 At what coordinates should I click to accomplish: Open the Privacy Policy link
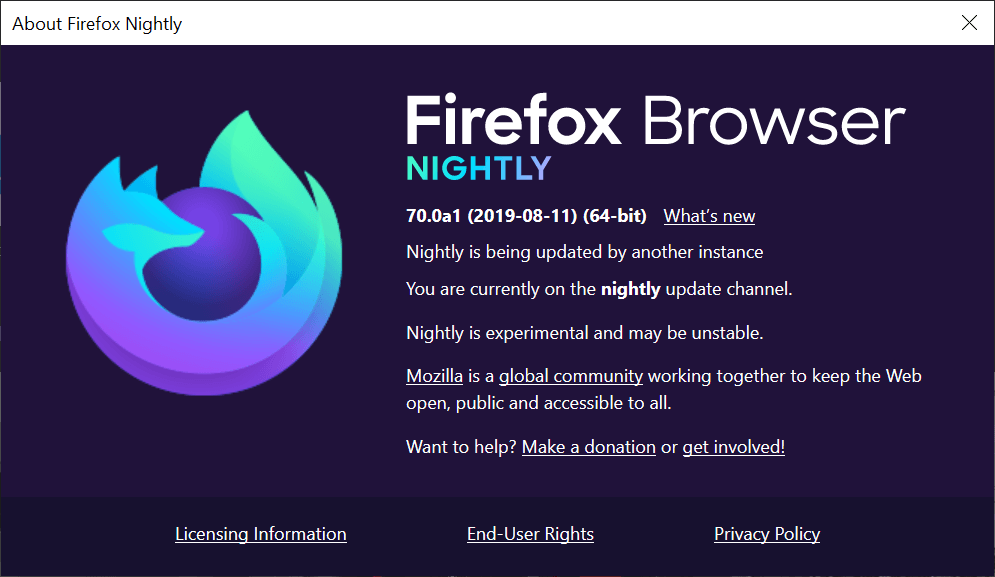767,534
